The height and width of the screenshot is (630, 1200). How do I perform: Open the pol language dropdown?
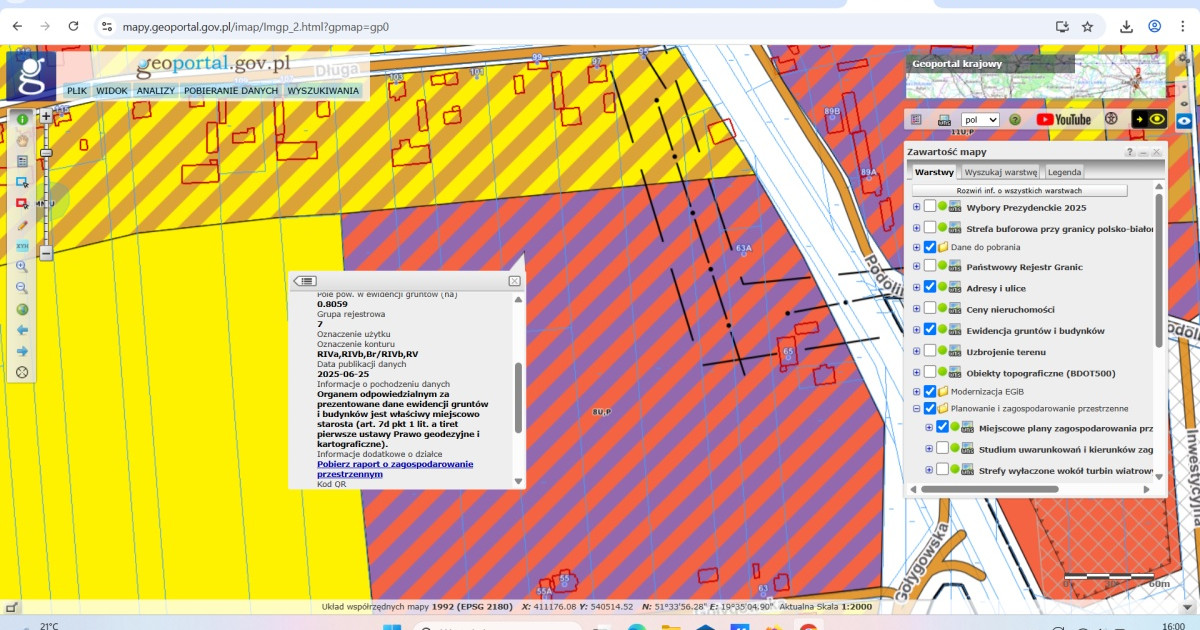[x=980, y=119]
